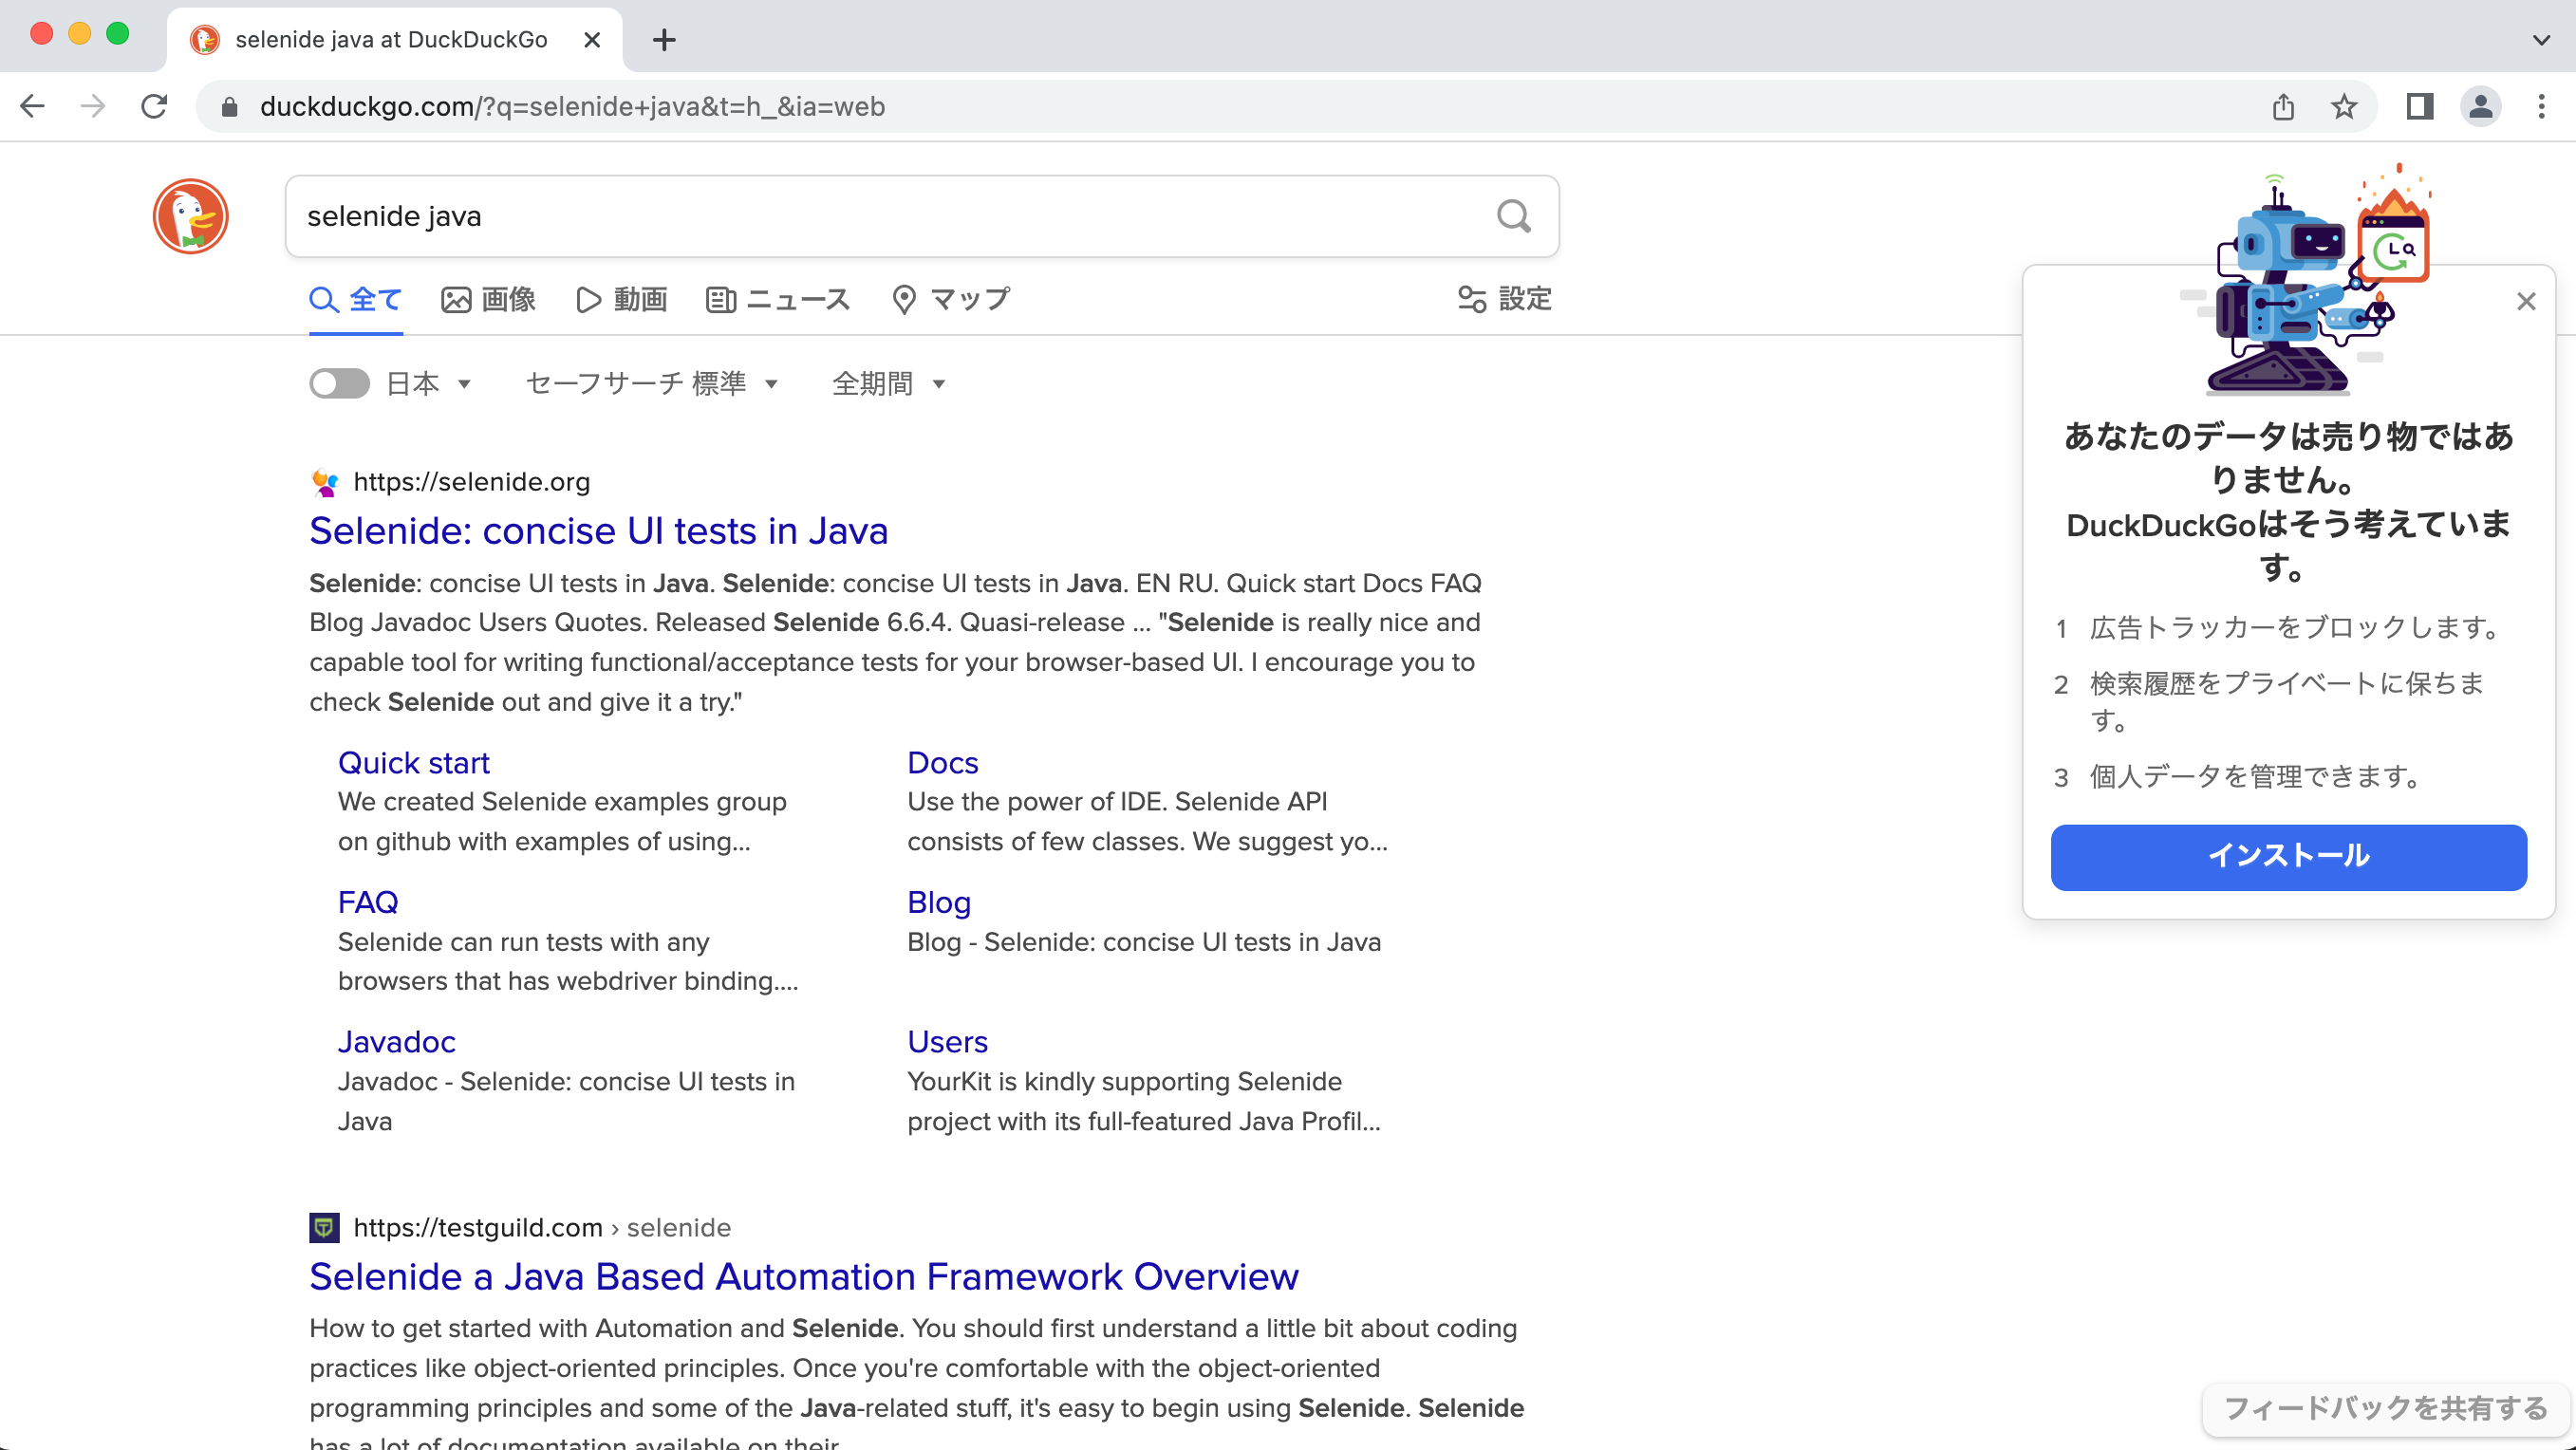
Task: Click フィードバックを共有する button
Action: (x=2386, y=1408)
